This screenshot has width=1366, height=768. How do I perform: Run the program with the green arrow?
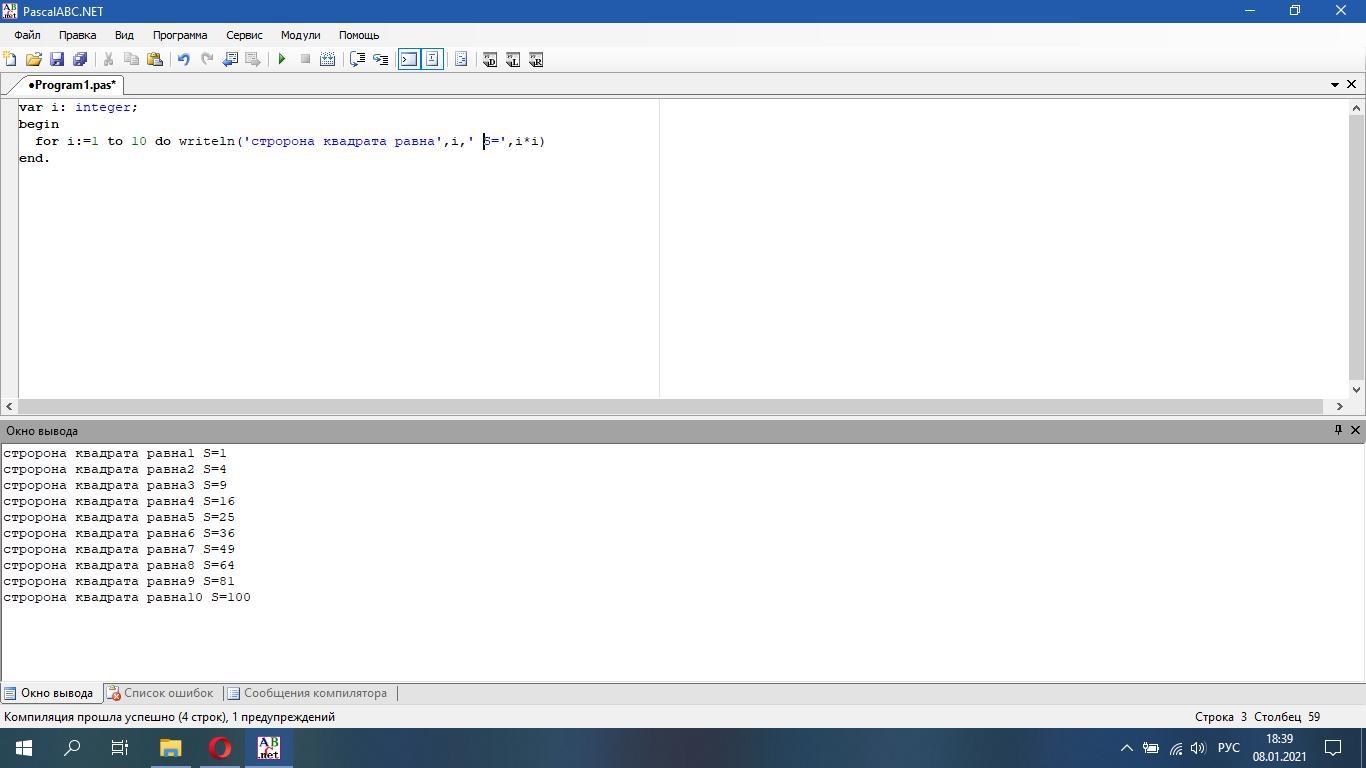click(x=282, y=60)
